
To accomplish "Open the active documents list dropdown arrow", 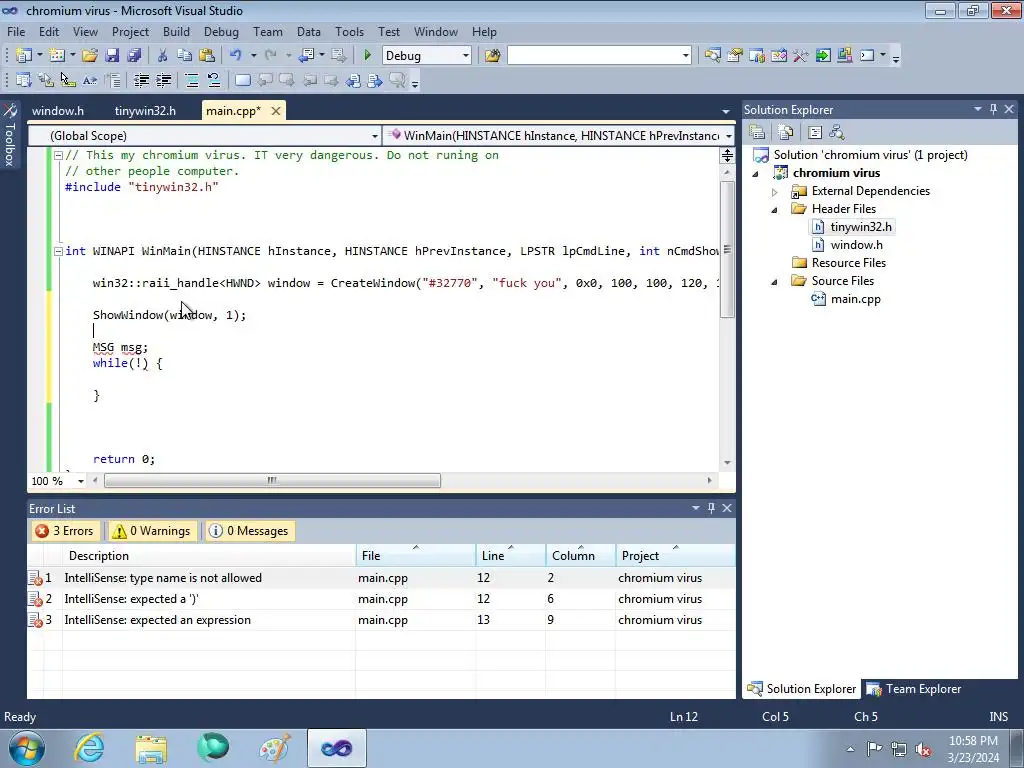I will [726, 112].
